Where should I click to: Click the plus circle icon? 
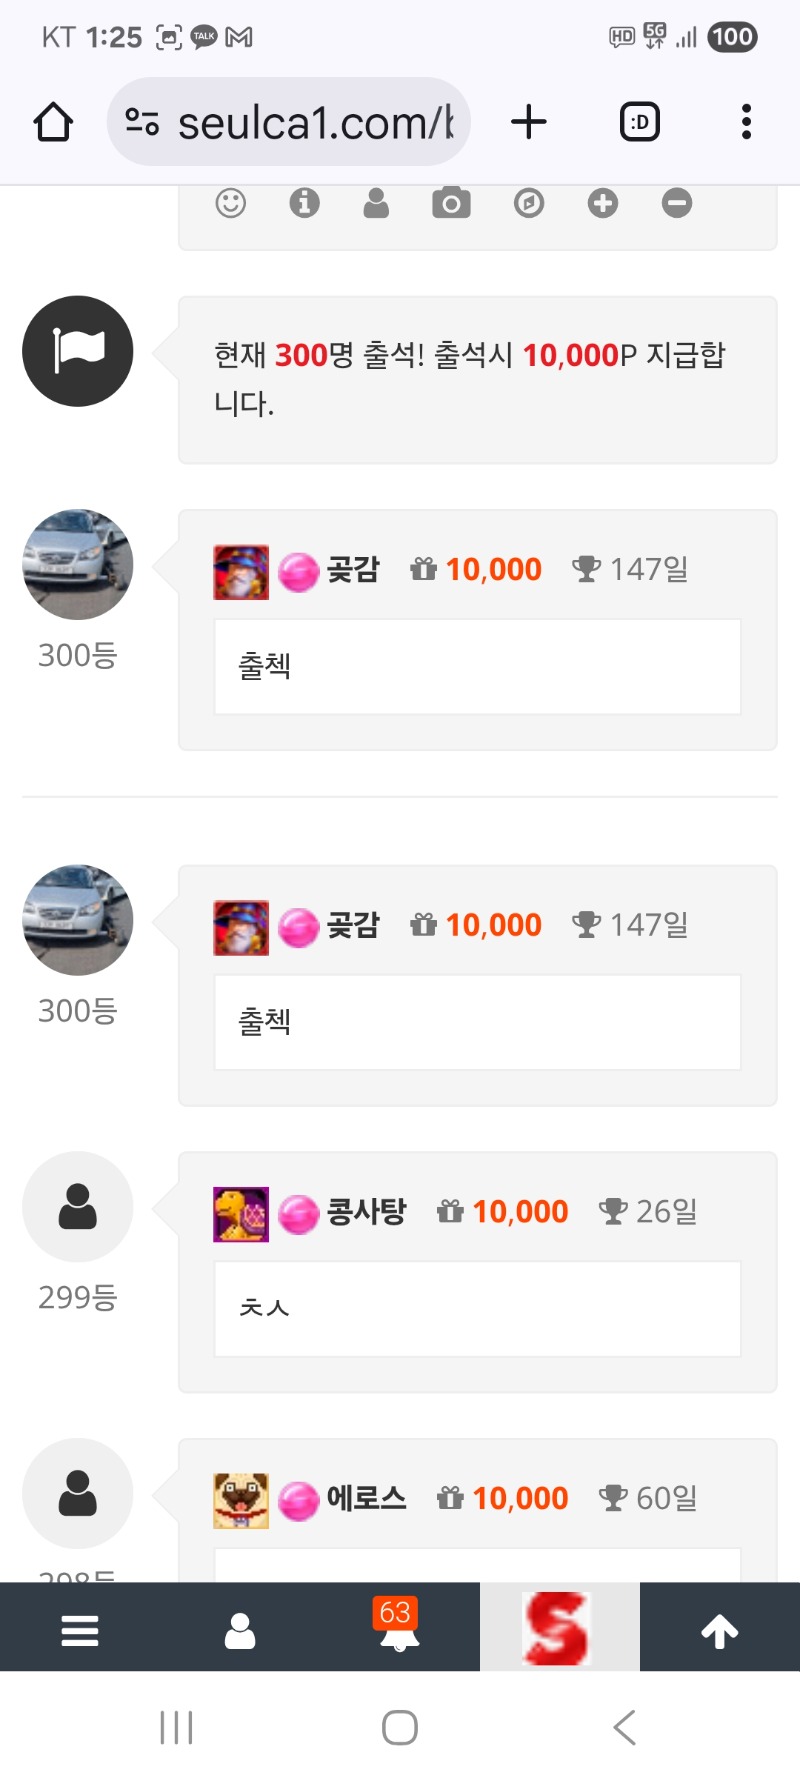[x=602, y=204]
